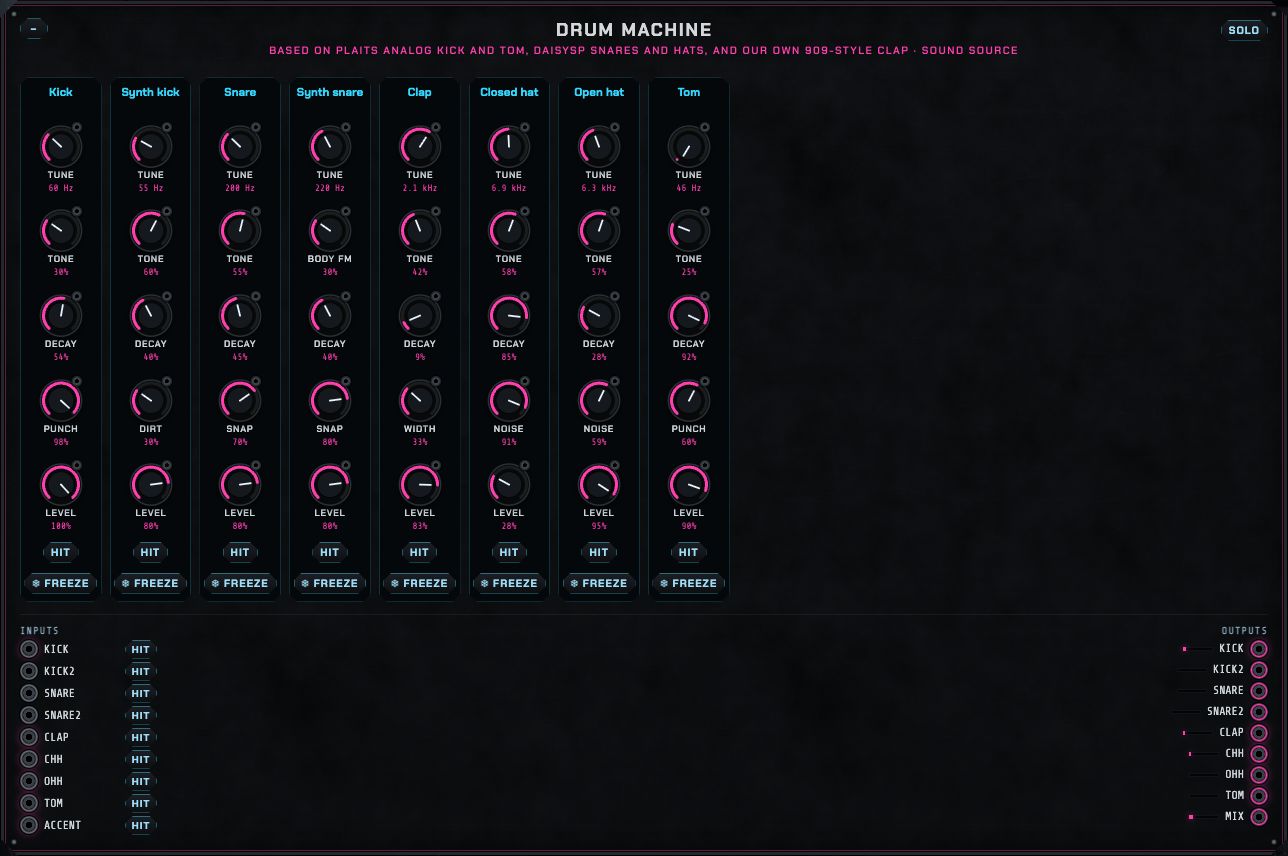Collapse the Drum Machine module with minus button

34,29
